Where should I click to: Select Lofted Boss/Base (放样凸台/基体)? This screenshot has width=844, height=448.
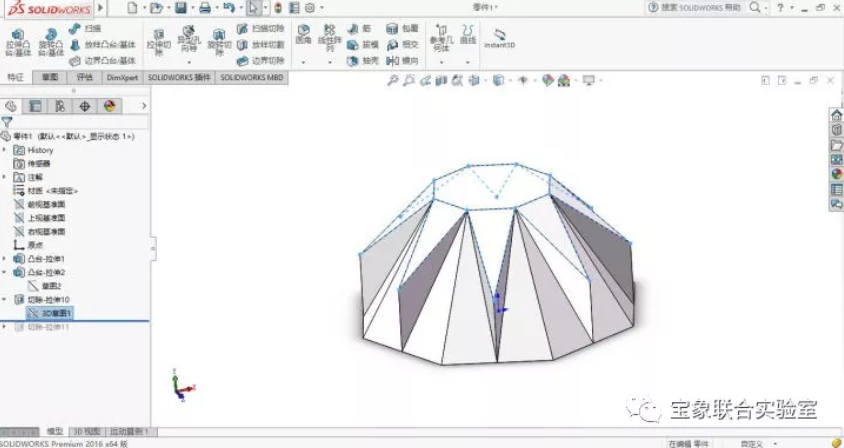click(x=103, y=45)
